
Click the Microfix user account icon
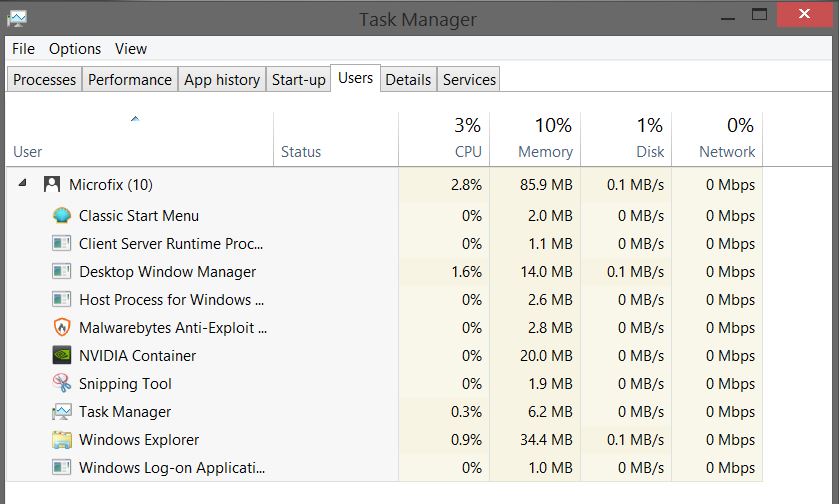52,185
